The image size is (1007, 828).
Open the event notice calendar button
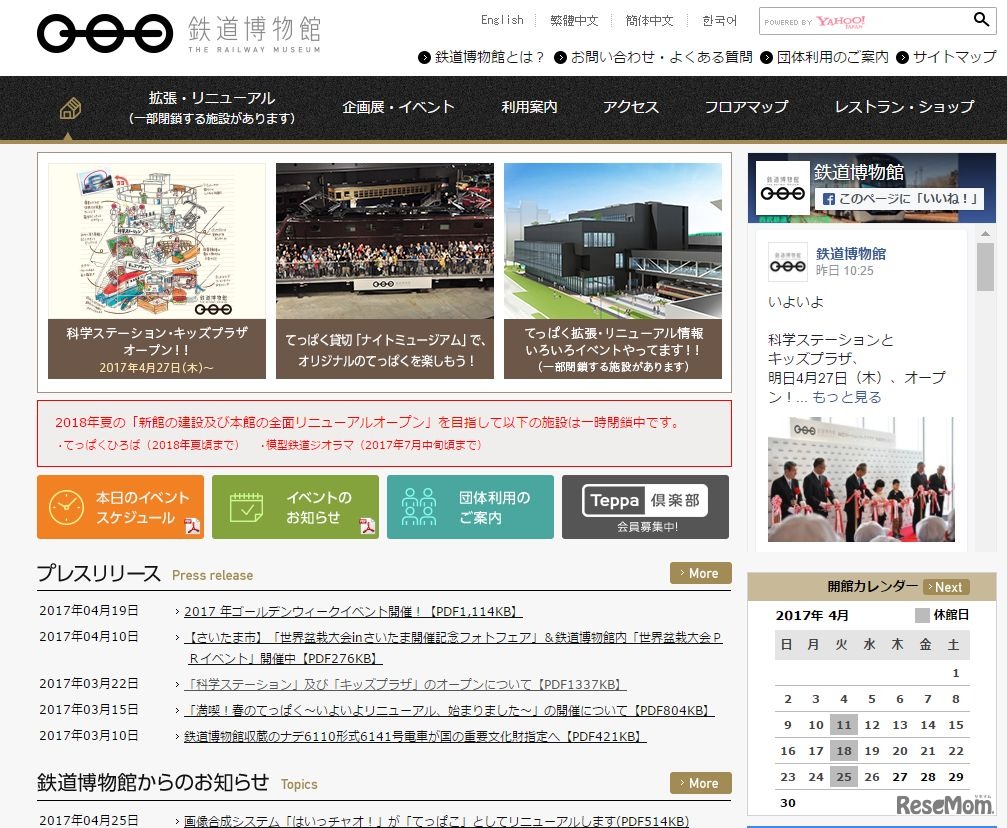(295, 507)
